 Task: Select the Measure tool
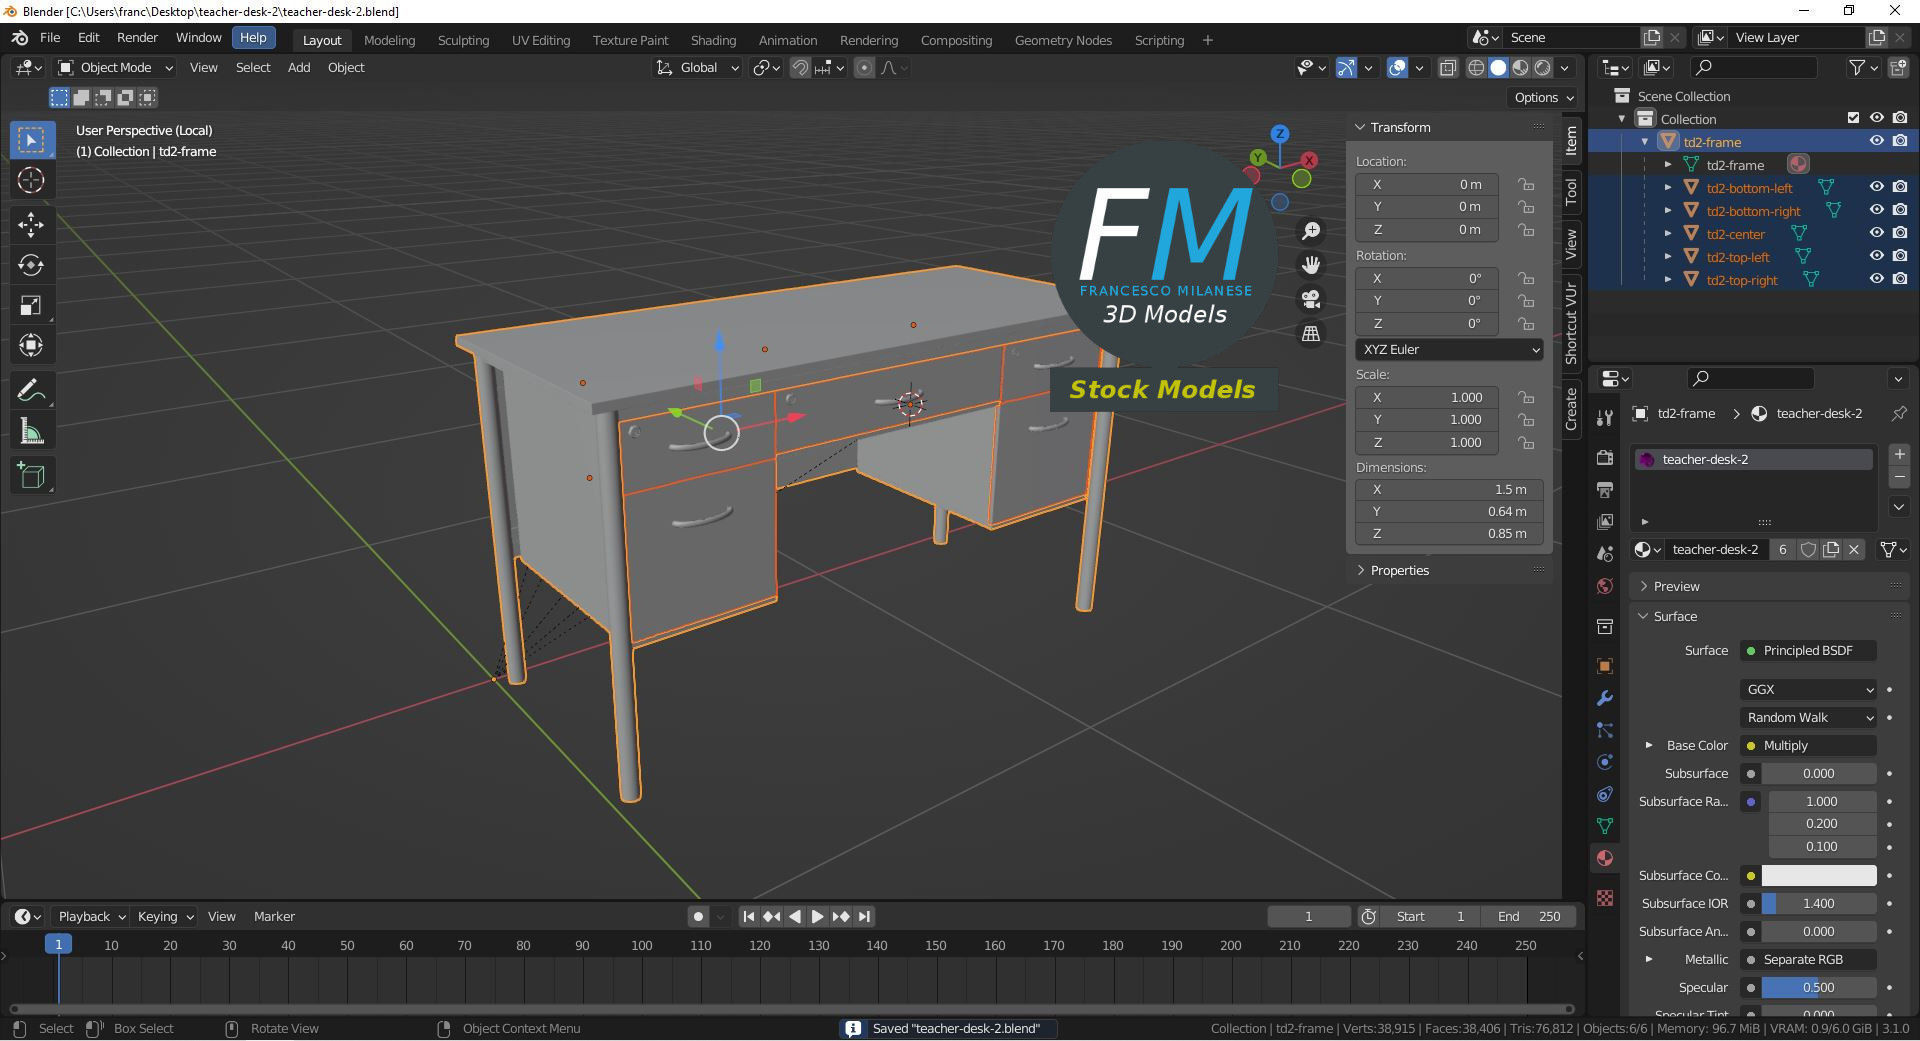tap(31, 431)
